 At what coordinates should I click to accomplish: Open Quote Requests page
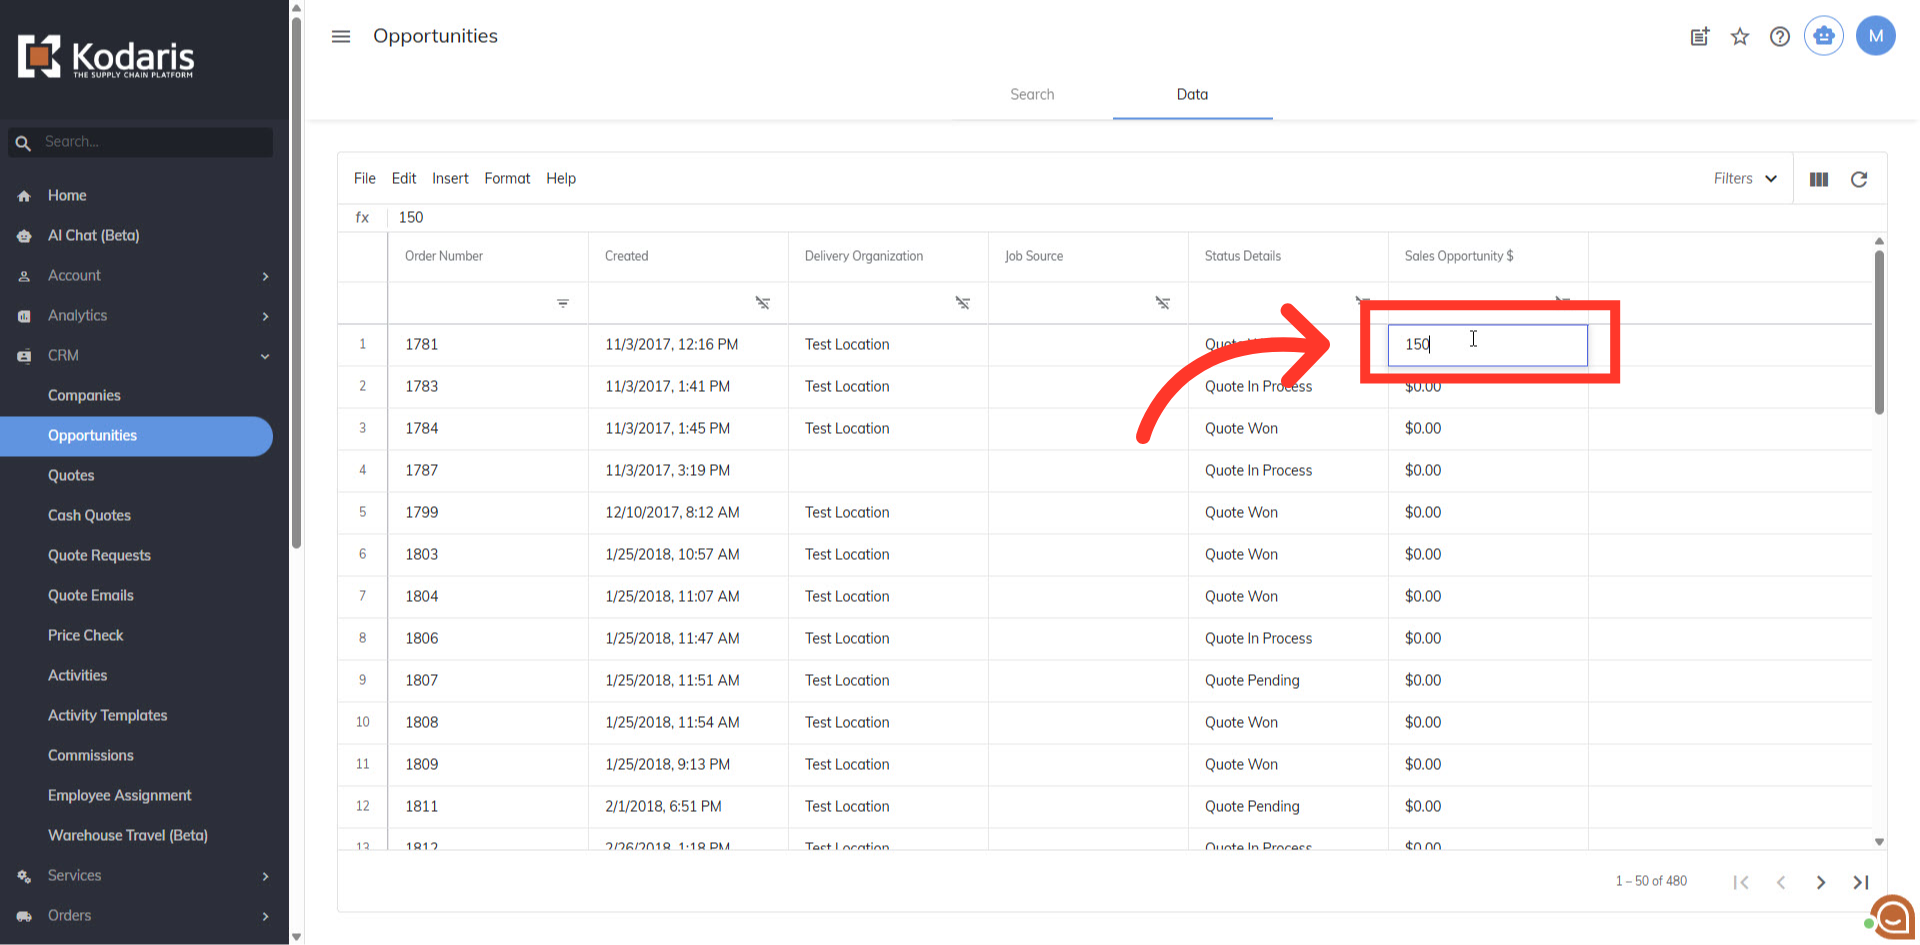[99, 555]
